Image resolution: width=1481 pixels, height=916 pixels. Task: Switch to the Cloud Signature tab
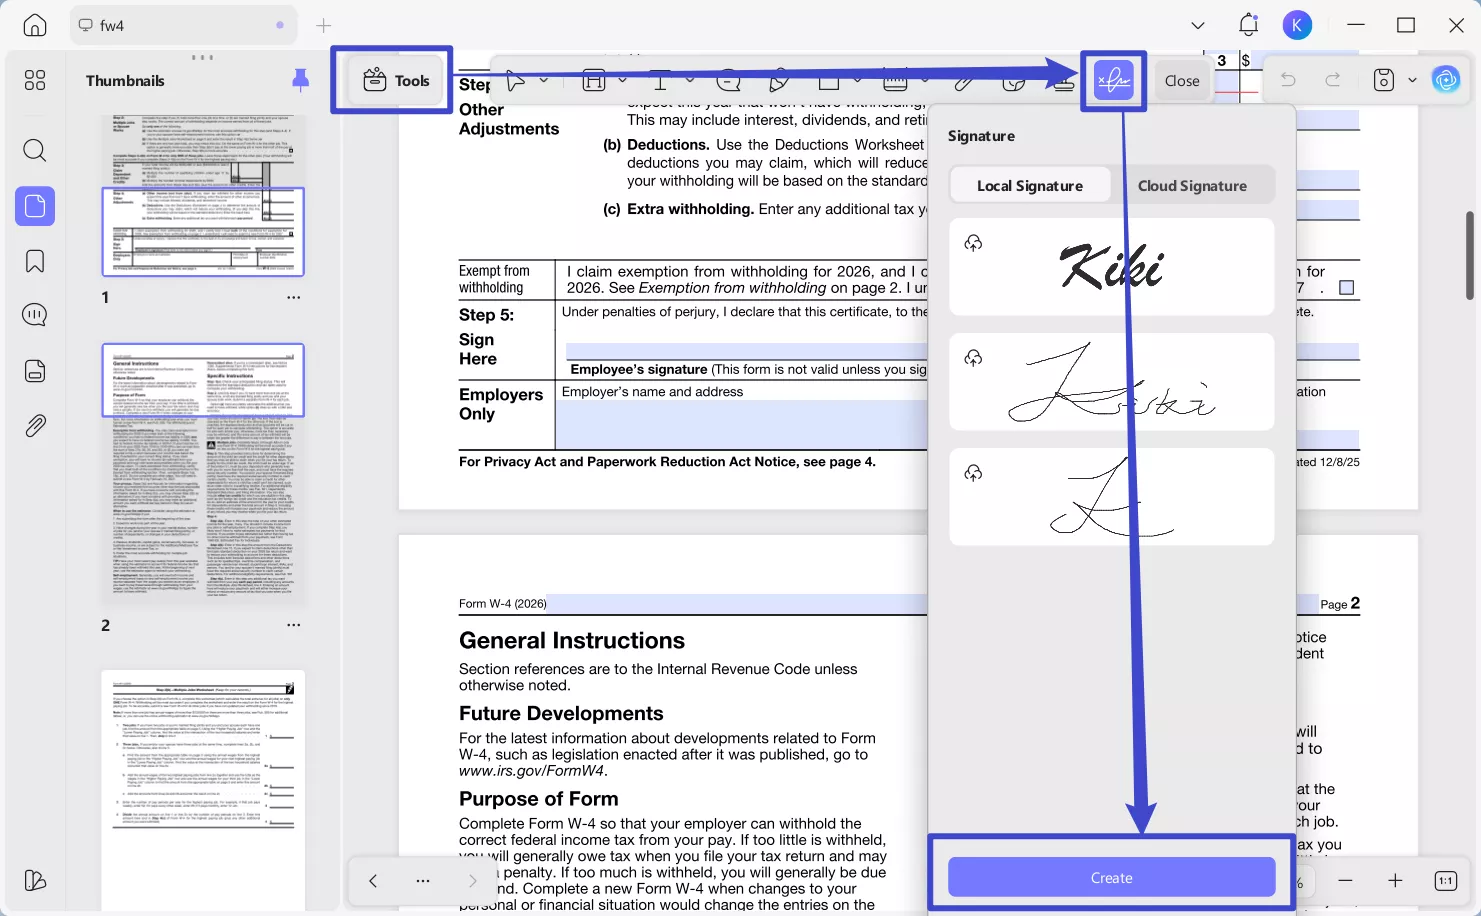1193,185
